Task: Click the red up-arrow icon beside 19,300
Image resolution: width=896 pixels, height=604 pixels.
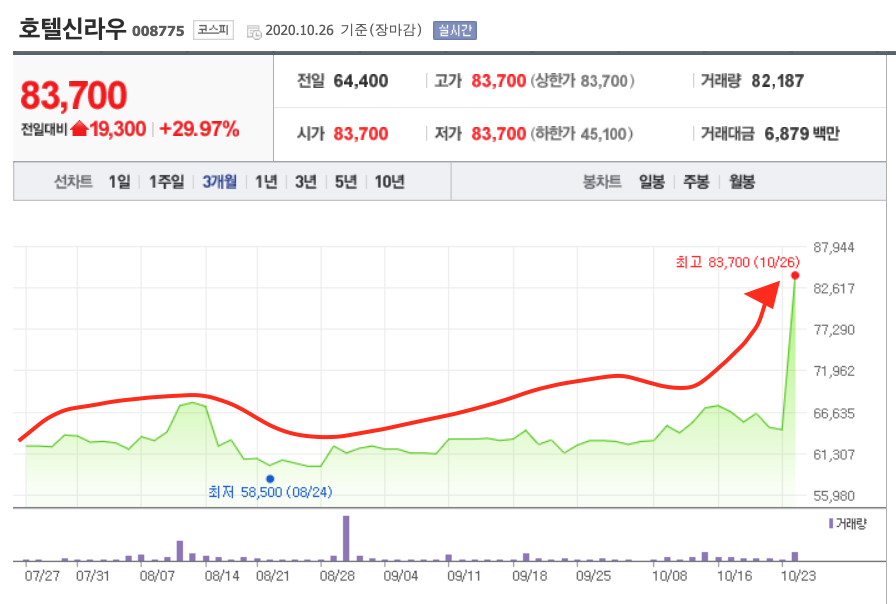Action: point(79,129)
